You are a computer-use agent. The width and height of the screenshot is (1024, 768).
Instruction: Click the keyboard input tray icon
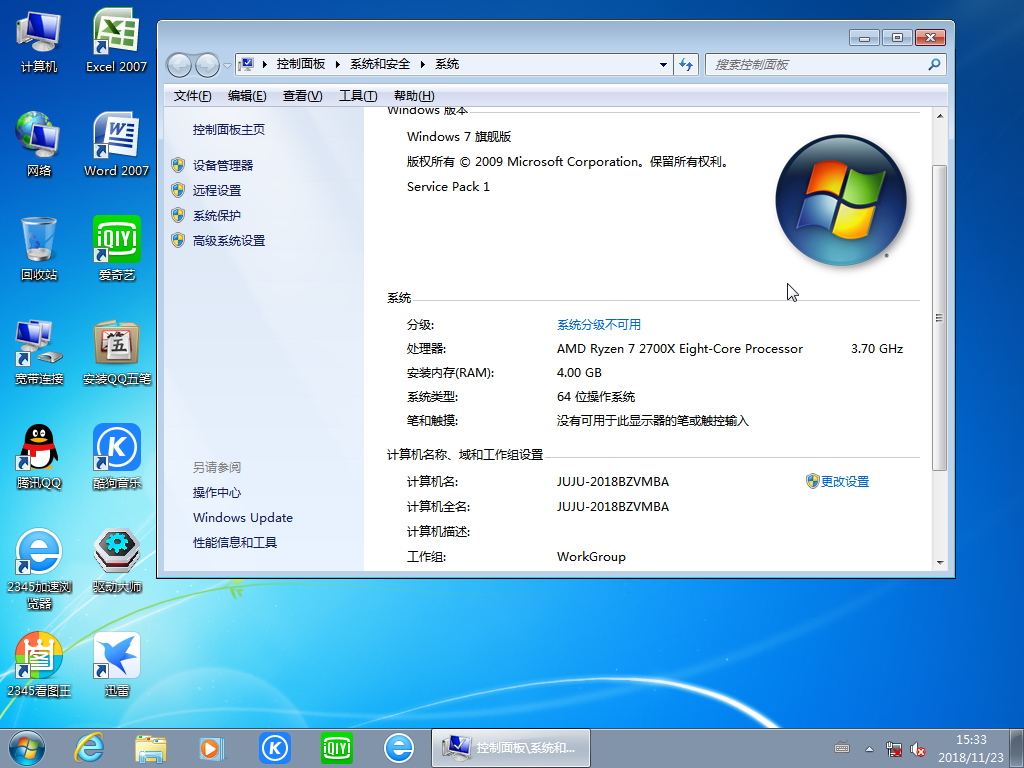(842, 748)
